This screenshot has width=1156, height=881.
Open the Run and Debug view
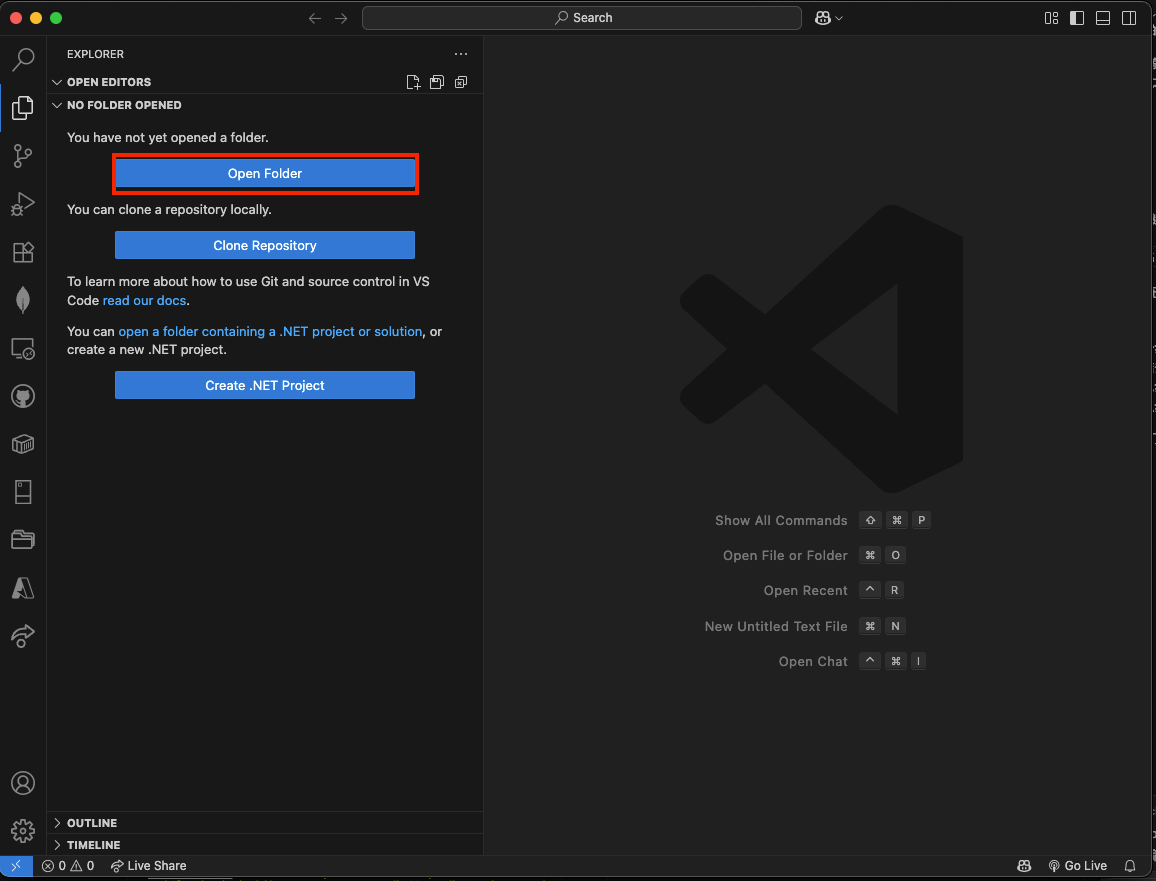[23, 203]
